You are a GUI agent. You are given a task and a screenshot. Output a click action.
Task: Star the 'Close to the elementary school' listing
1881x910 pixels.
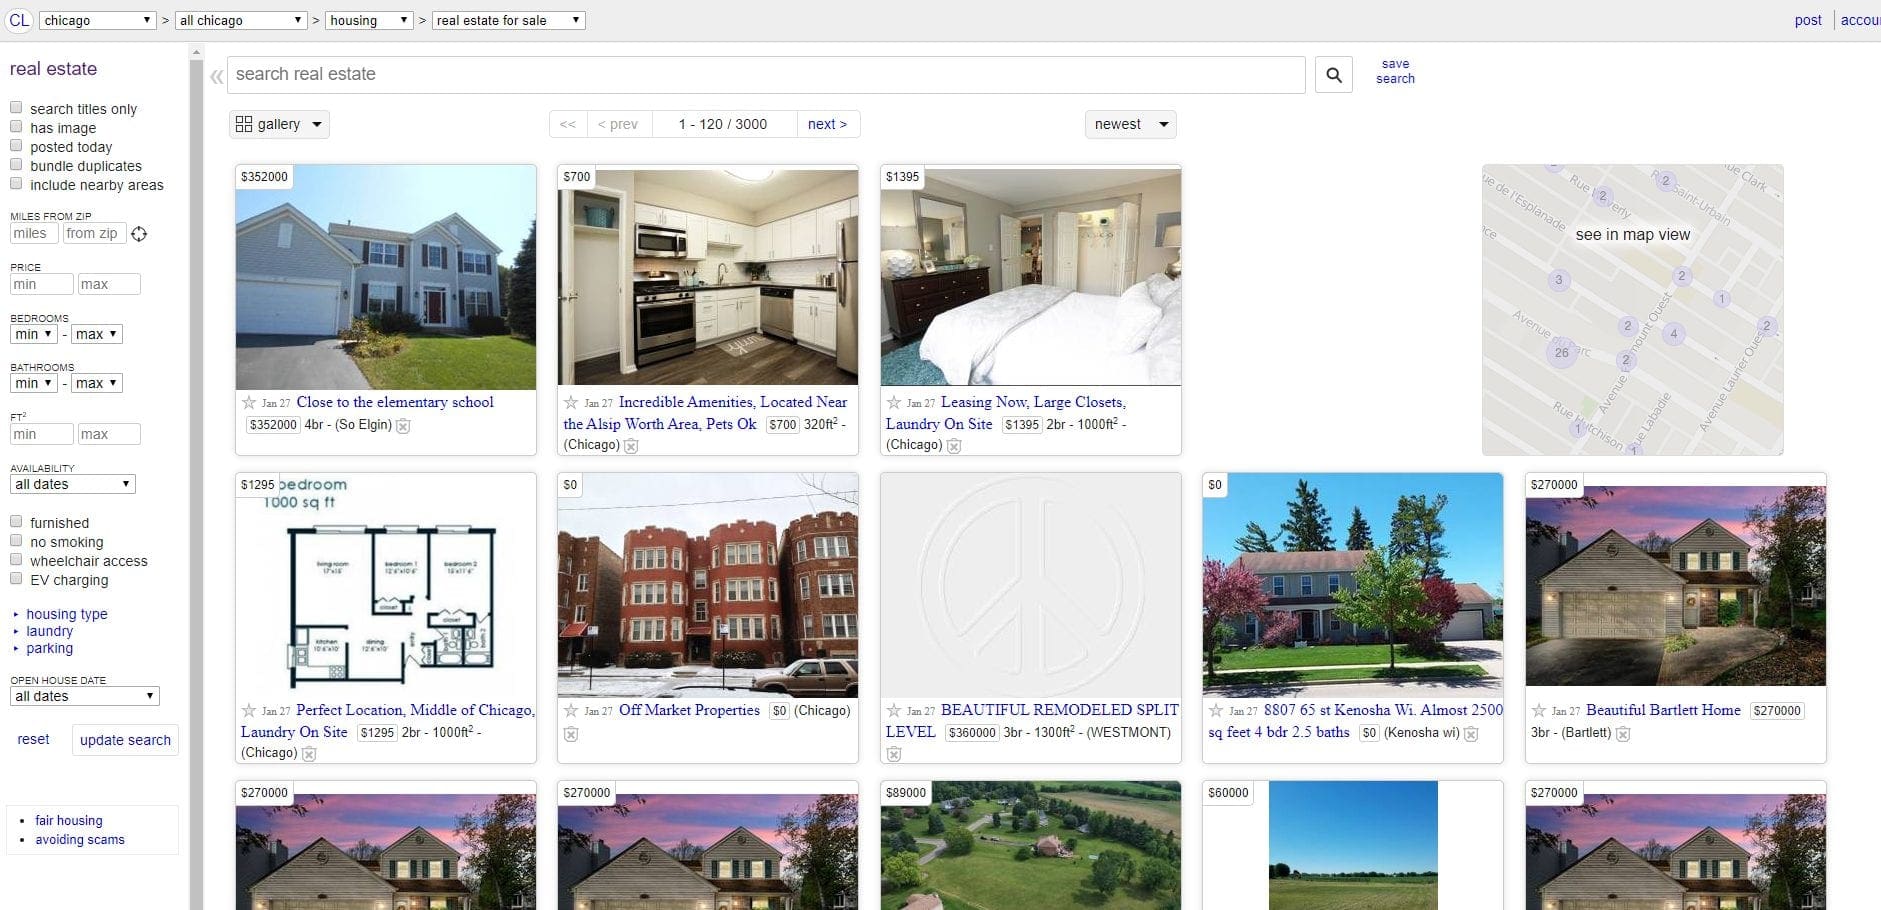pyautogui.click(x=247, y=403)
